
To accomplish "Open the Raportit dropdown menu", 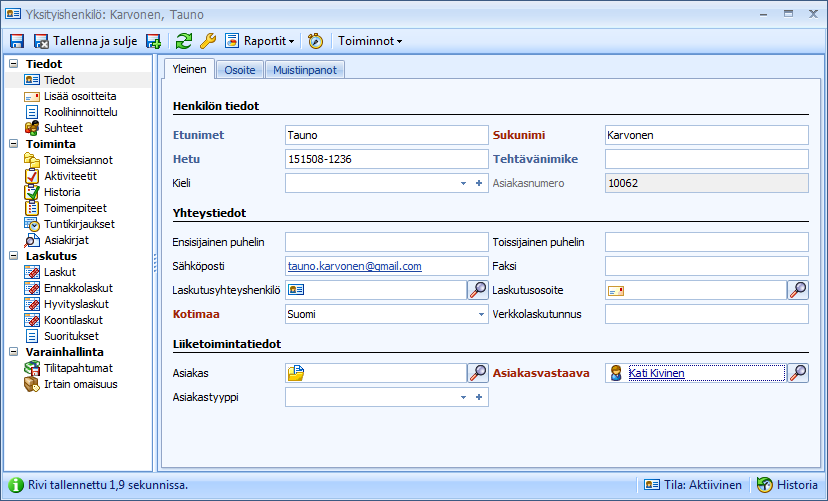I will (x=259, y=41).
